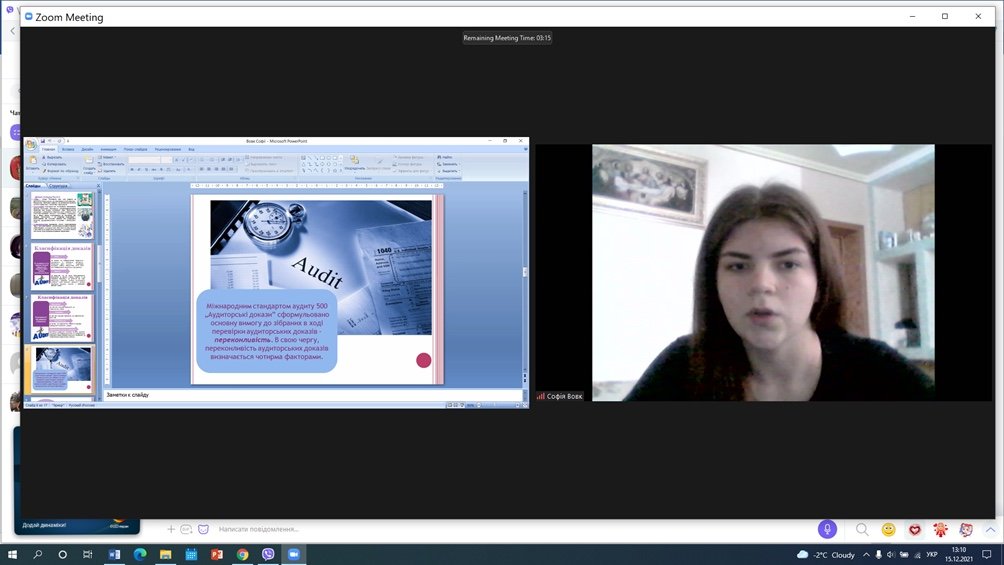Open system tray volume icon

click(x=891, y=555)
